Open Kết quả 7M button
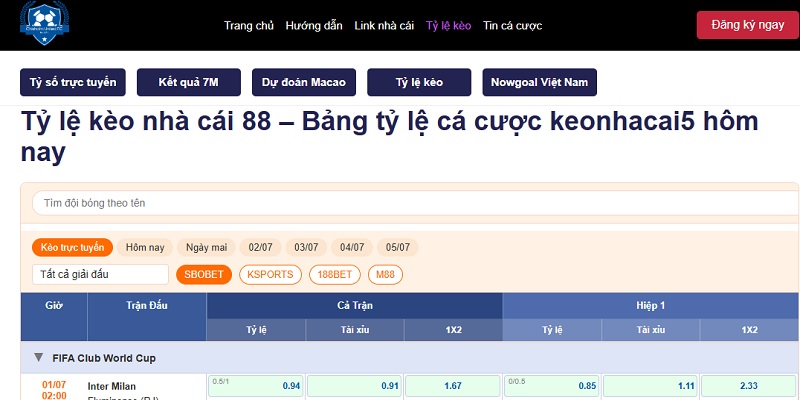Viewport: 800px width, 400px height. (x=189, y=82)
